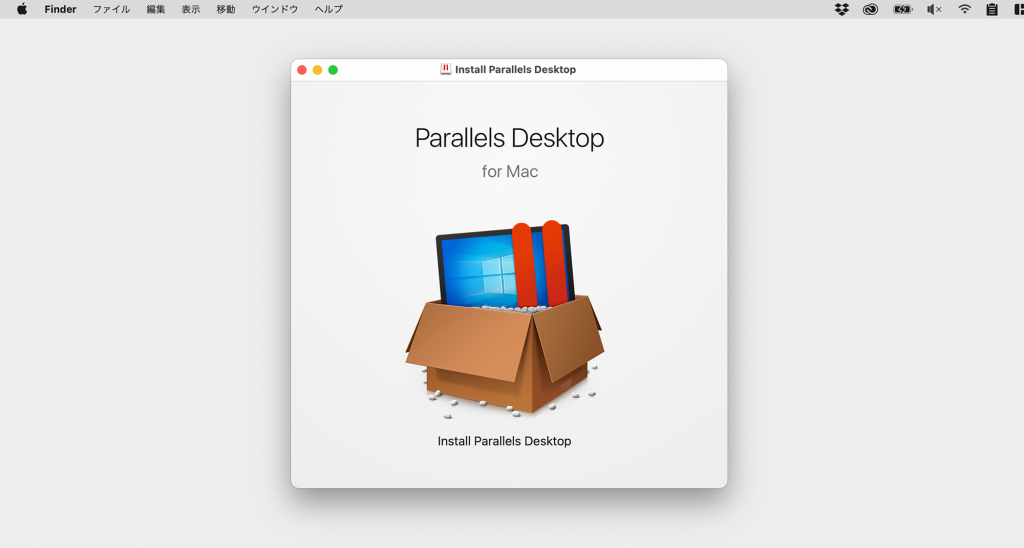Open the Install Parallels Desktop box icon

[504, 319]
